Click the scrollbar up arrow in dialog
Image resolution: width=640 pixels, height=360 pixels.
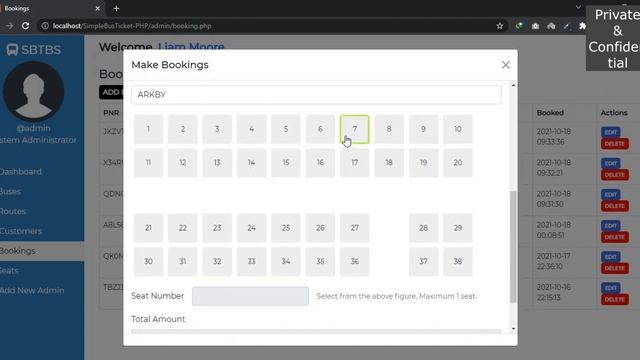[513, 85]
